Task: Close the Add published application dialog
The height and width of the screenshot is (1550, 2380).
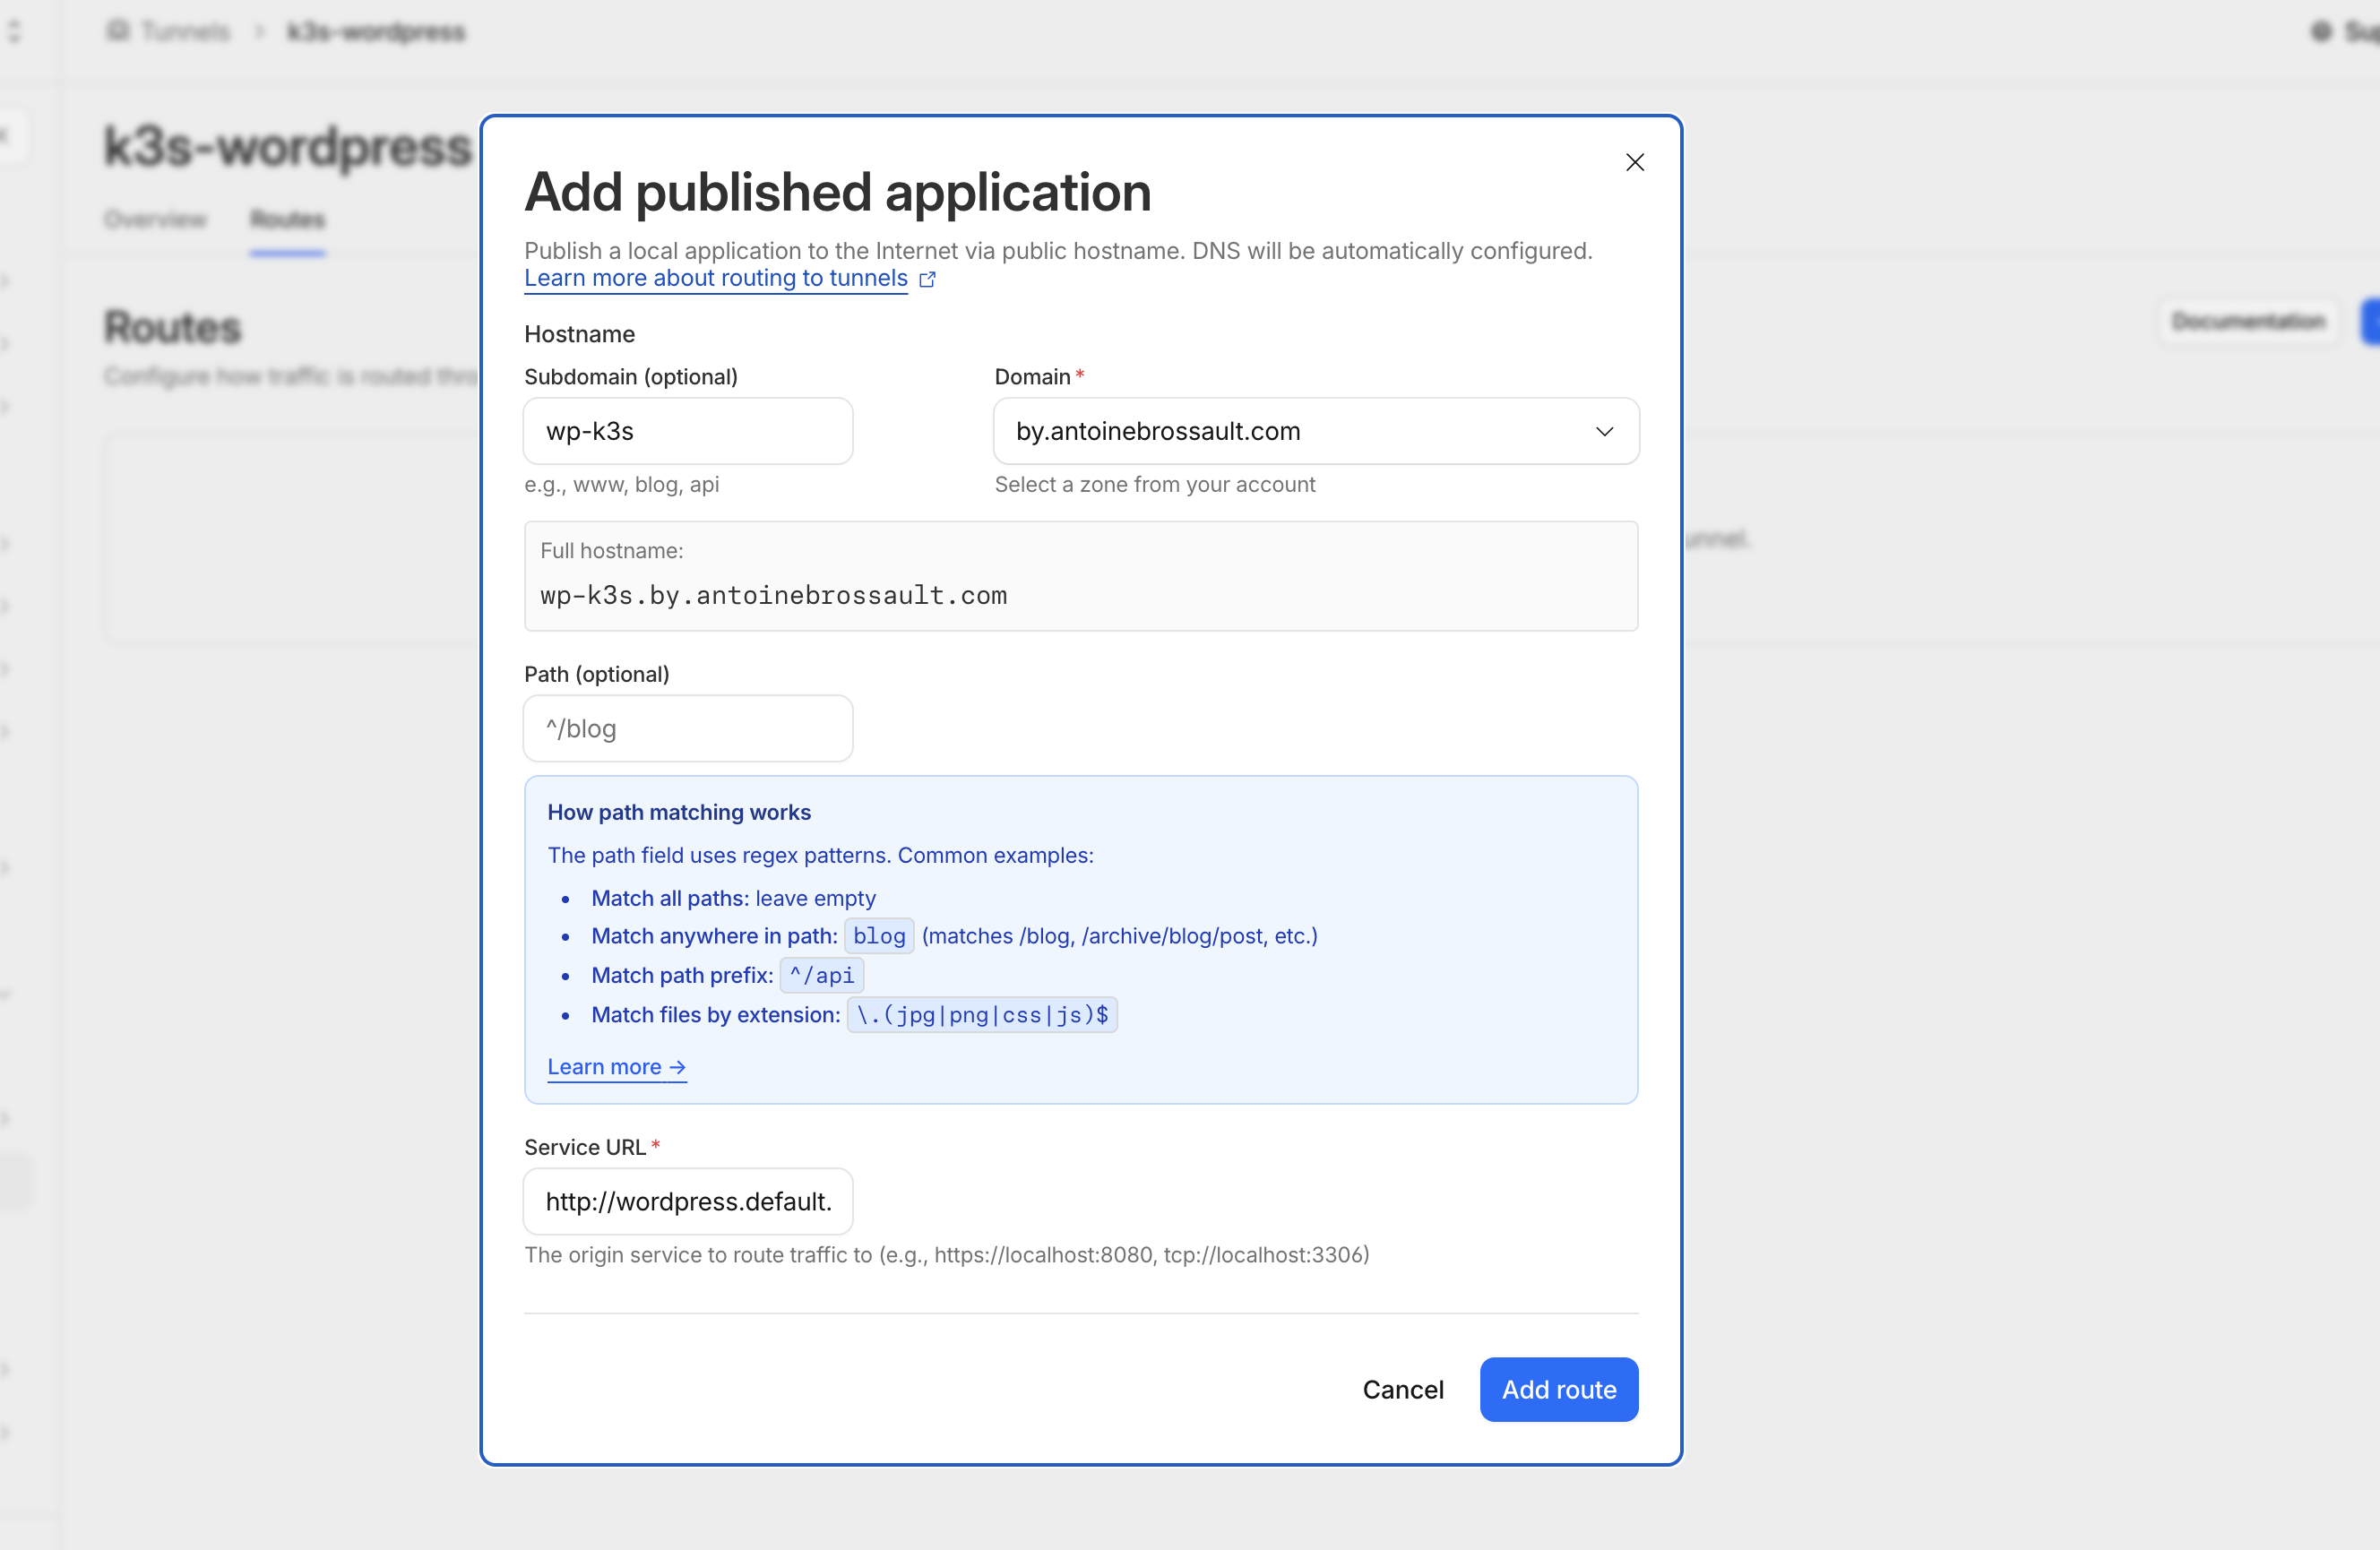Action: click(1634, 162)
